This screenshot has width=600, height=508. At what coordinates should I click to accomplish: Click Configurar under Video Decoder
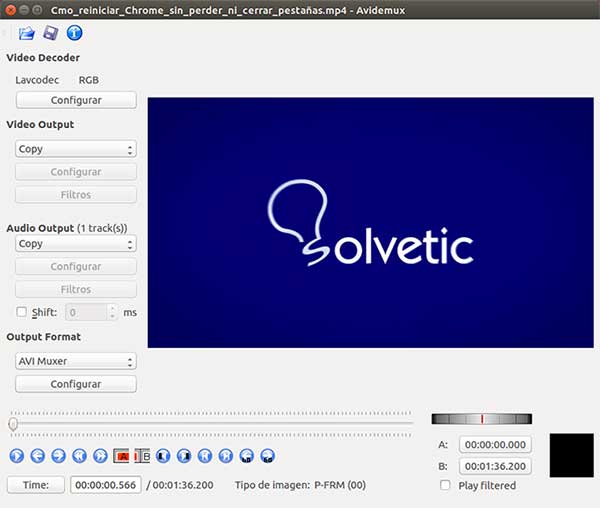pyautogui.click(x=76, y=100)
